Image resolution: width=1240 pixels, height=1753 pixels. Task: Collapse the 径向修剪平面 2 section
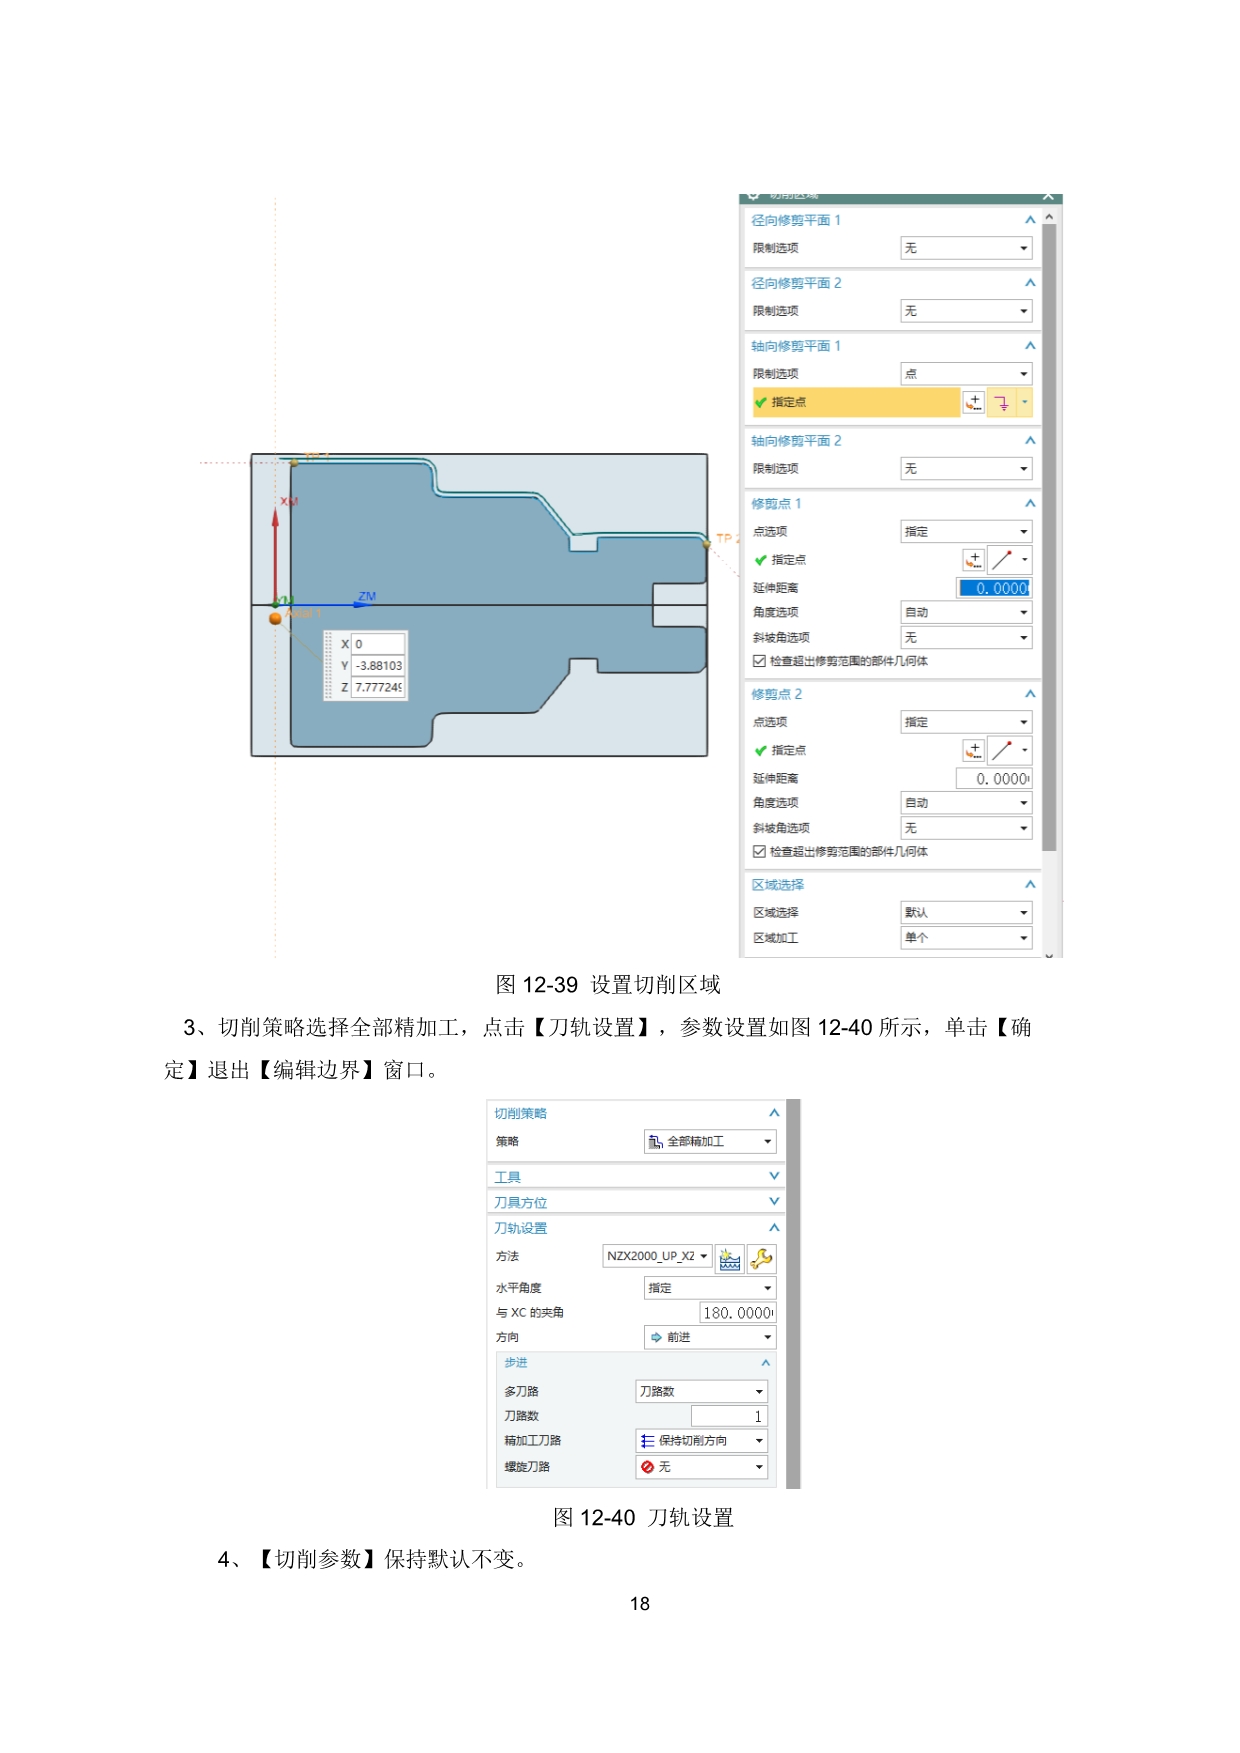(1030, 283)
